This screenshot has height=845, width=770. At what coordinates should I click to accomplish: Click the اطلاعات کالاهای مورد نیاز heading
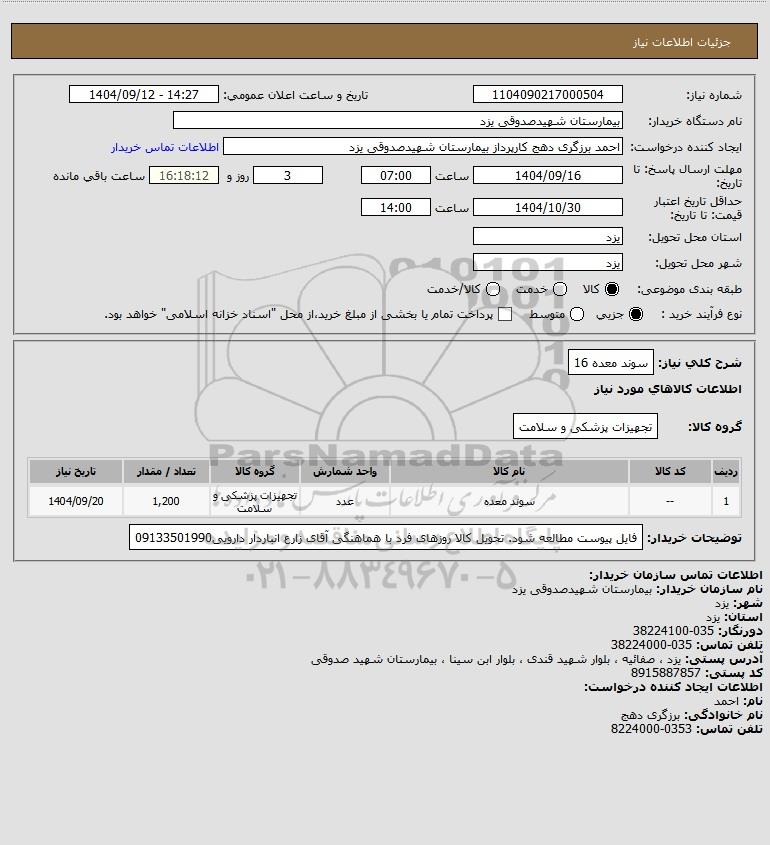click(668, 389)
